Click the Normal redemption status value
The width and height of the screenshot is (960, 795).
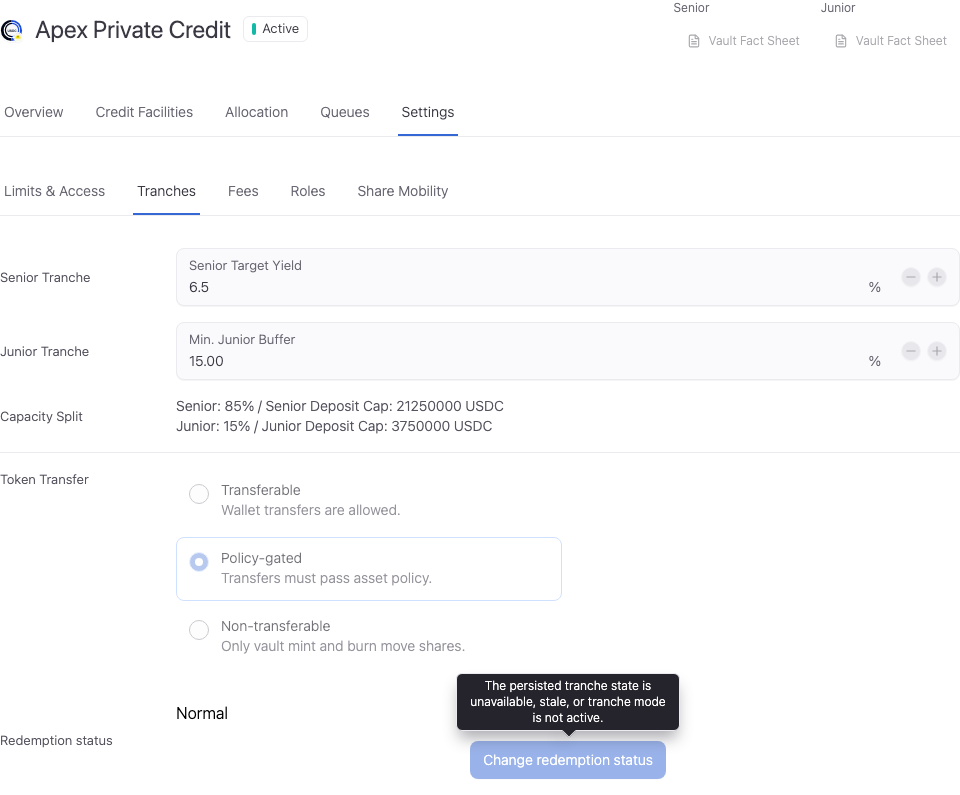point(202,714)
